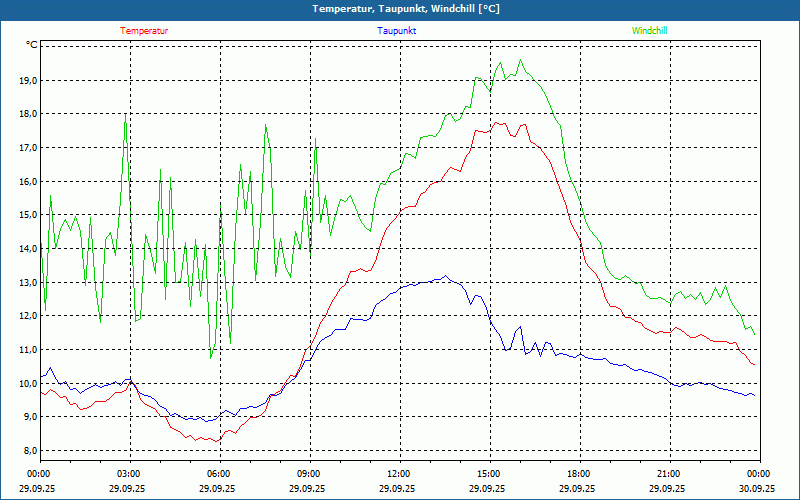This screenshot has width=800, height=500.
Task: Select the 06:00 time axis label
Action: (x=219, y=473)
